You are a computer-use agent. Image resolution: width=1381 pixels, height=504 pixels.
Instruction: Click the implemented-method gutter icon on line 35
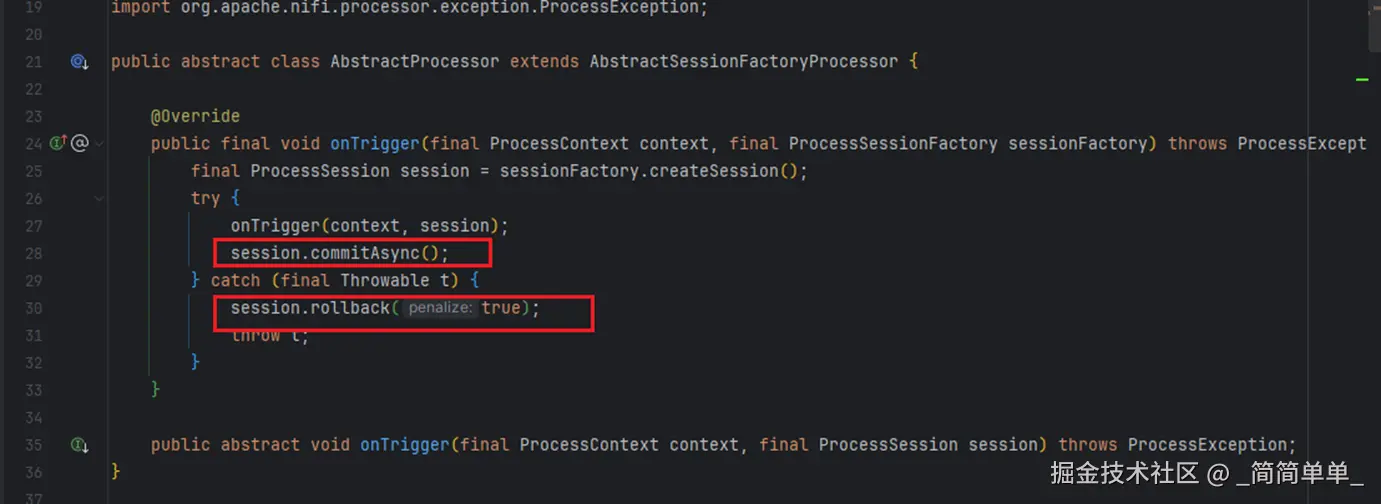[79, 444]
